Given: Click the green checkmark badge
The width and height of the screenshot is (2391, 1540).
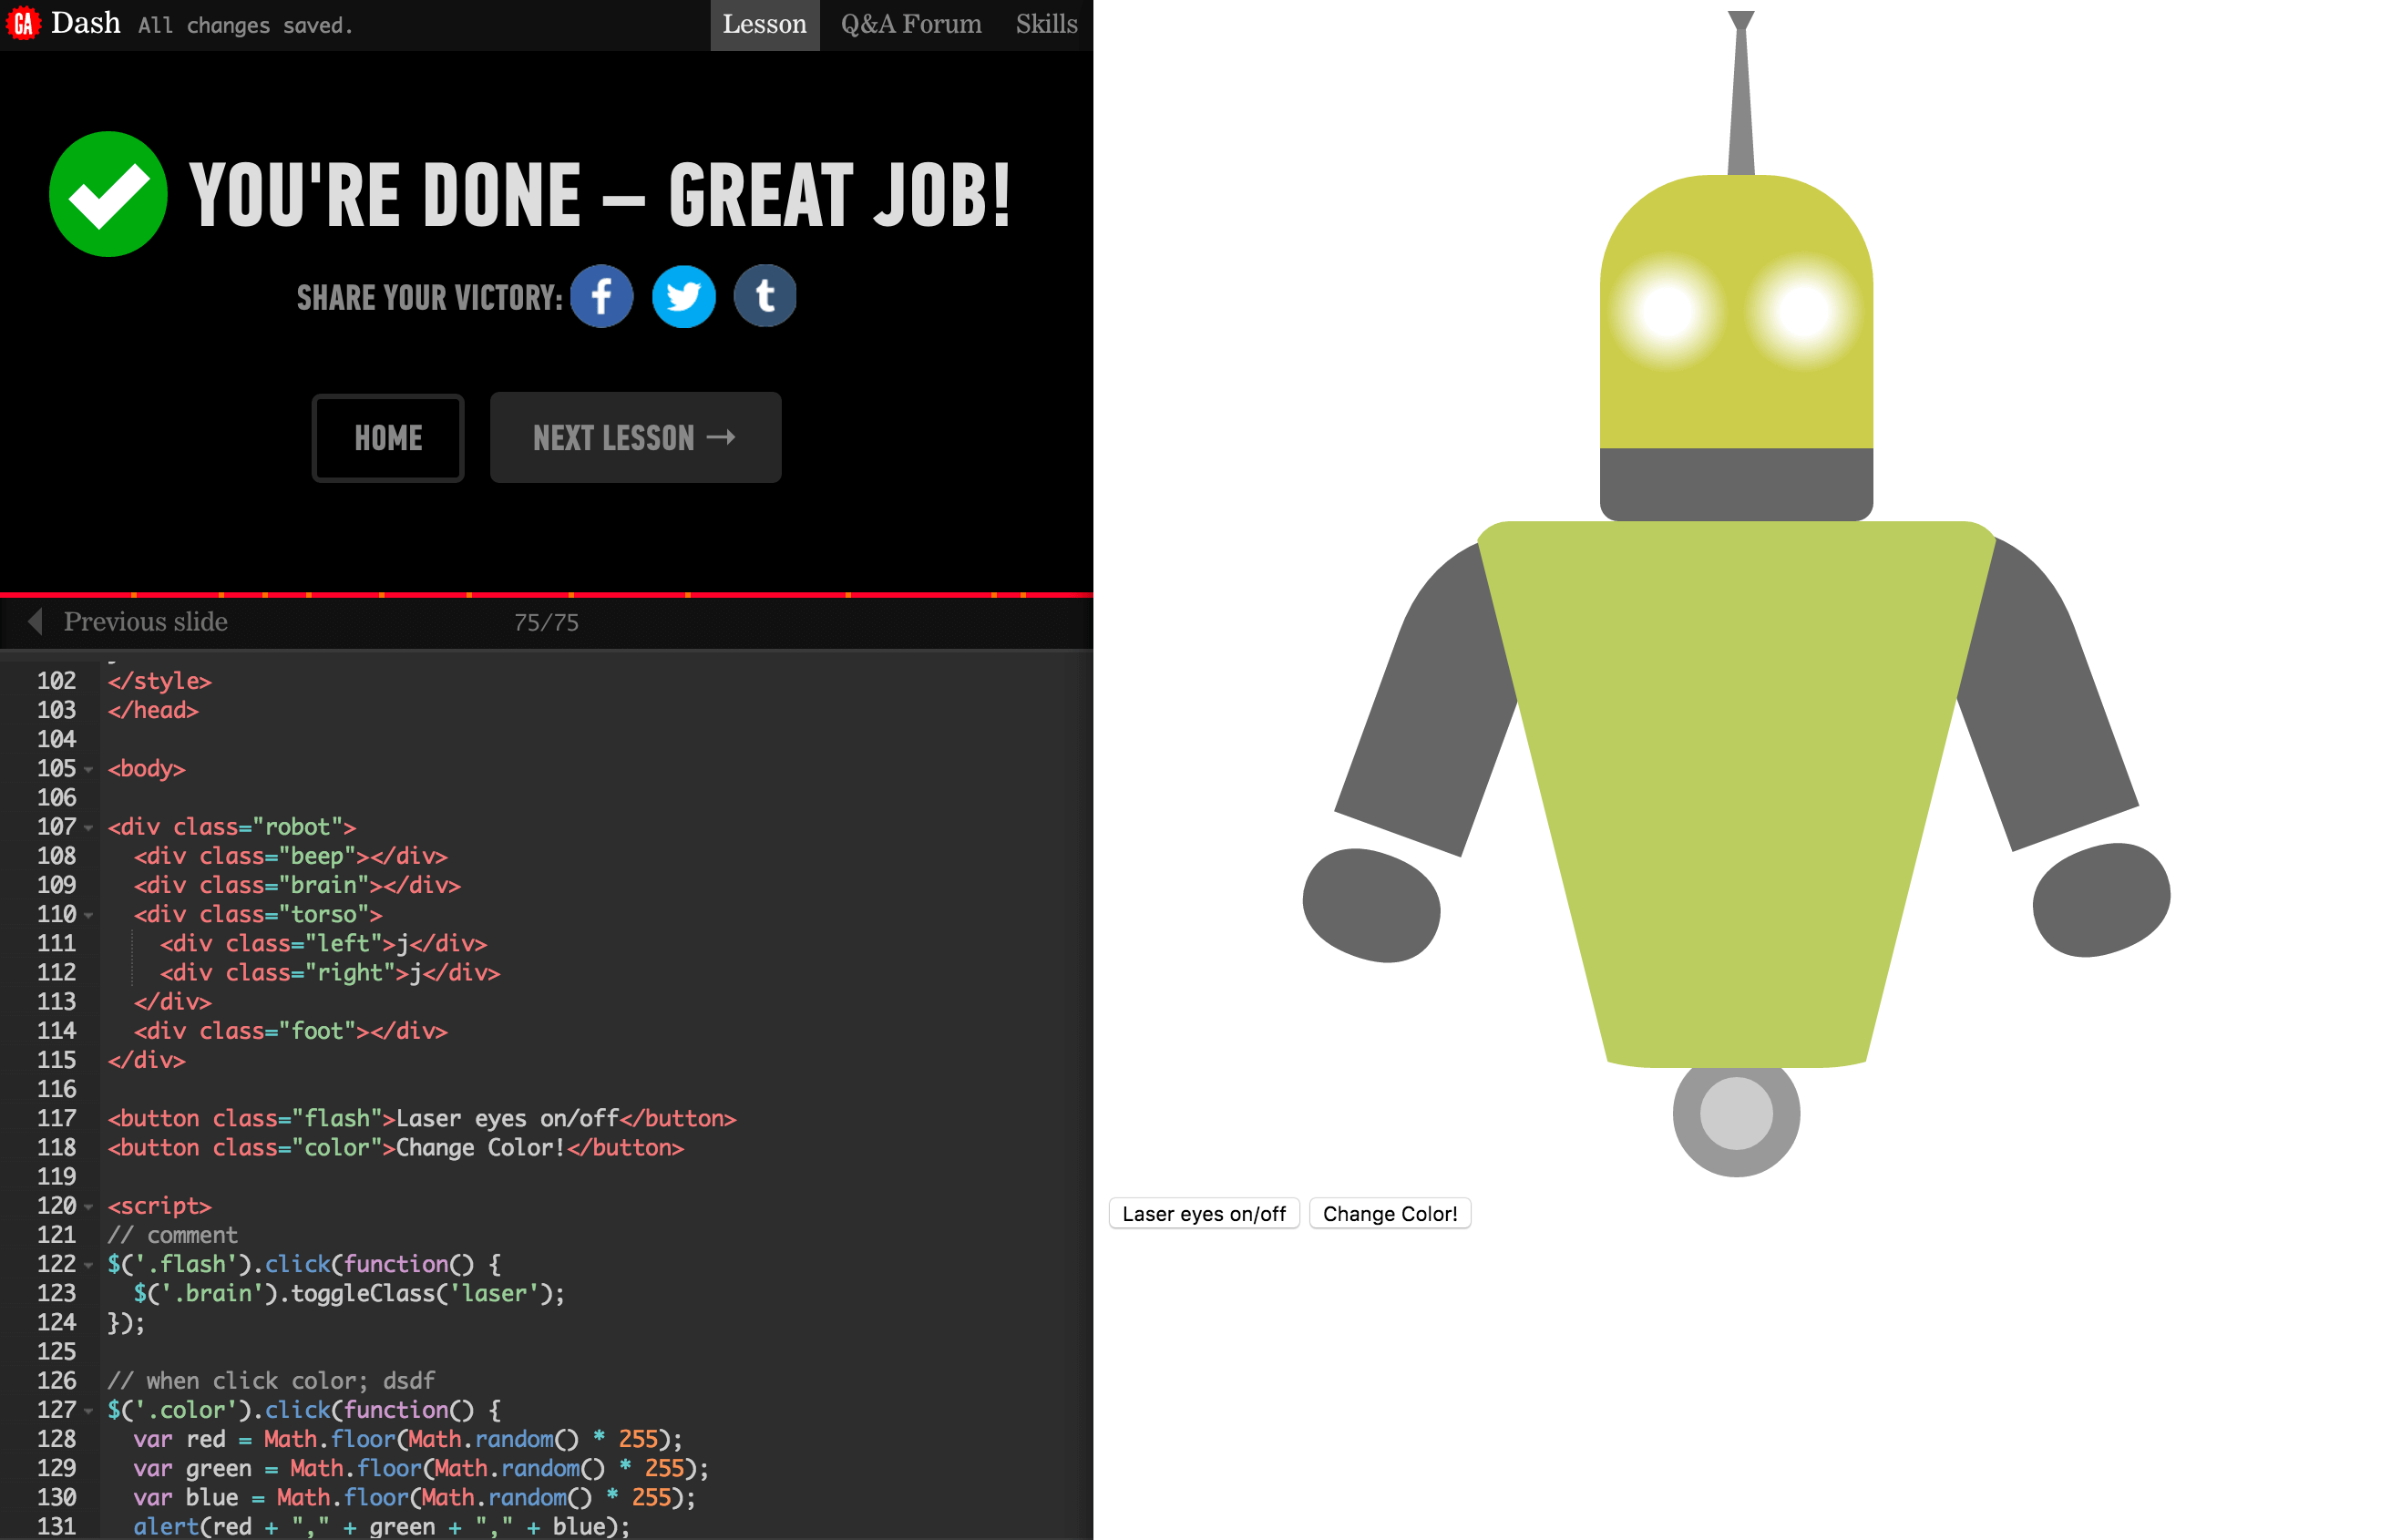Looking at the screenshot, I should click(x=108, y=194).
